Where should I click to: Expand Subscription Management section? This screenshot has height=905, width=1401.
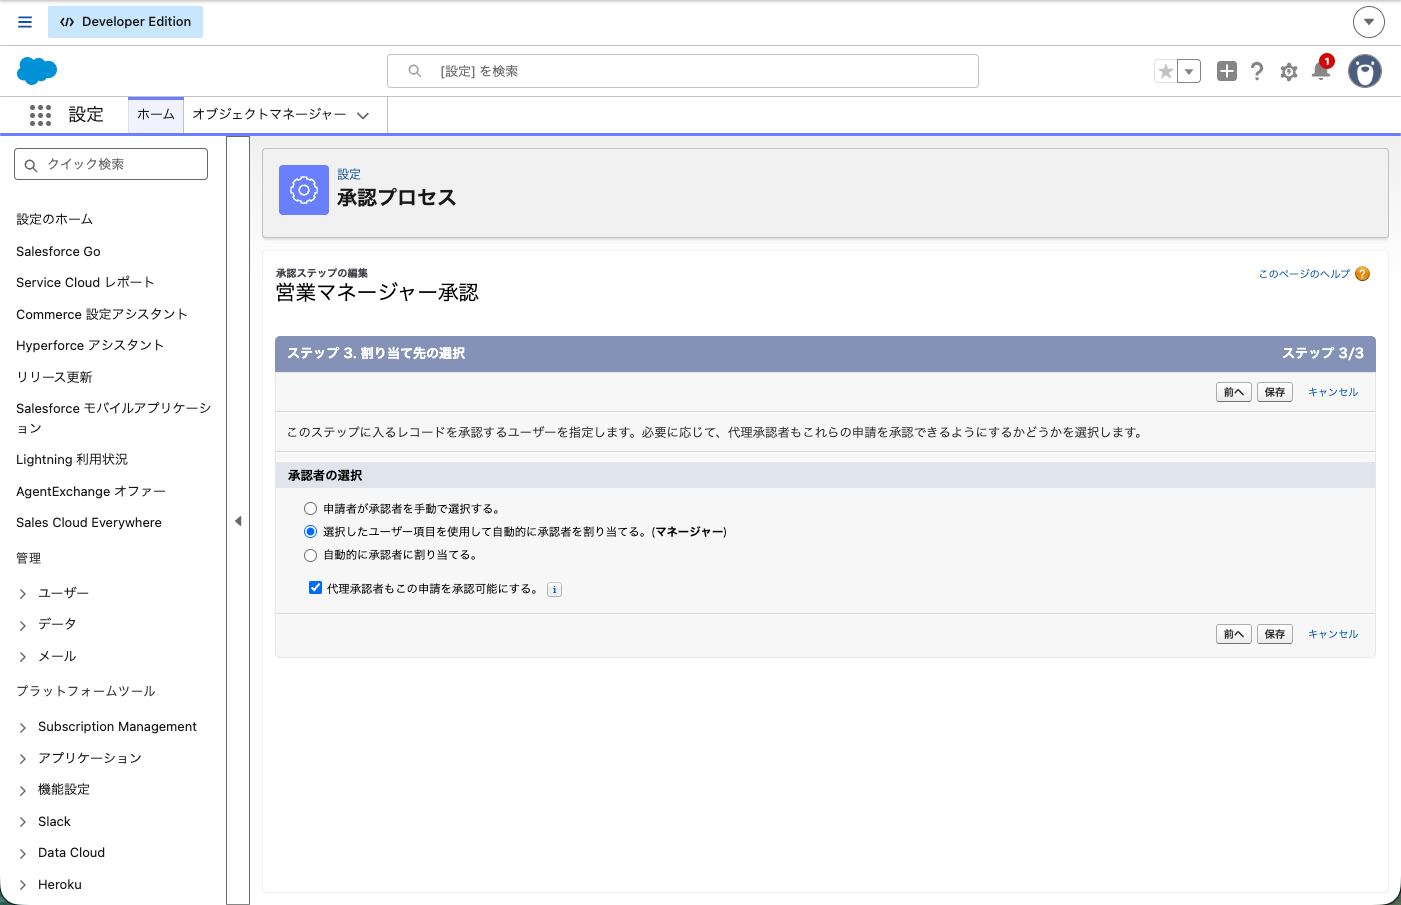(23, 727)
